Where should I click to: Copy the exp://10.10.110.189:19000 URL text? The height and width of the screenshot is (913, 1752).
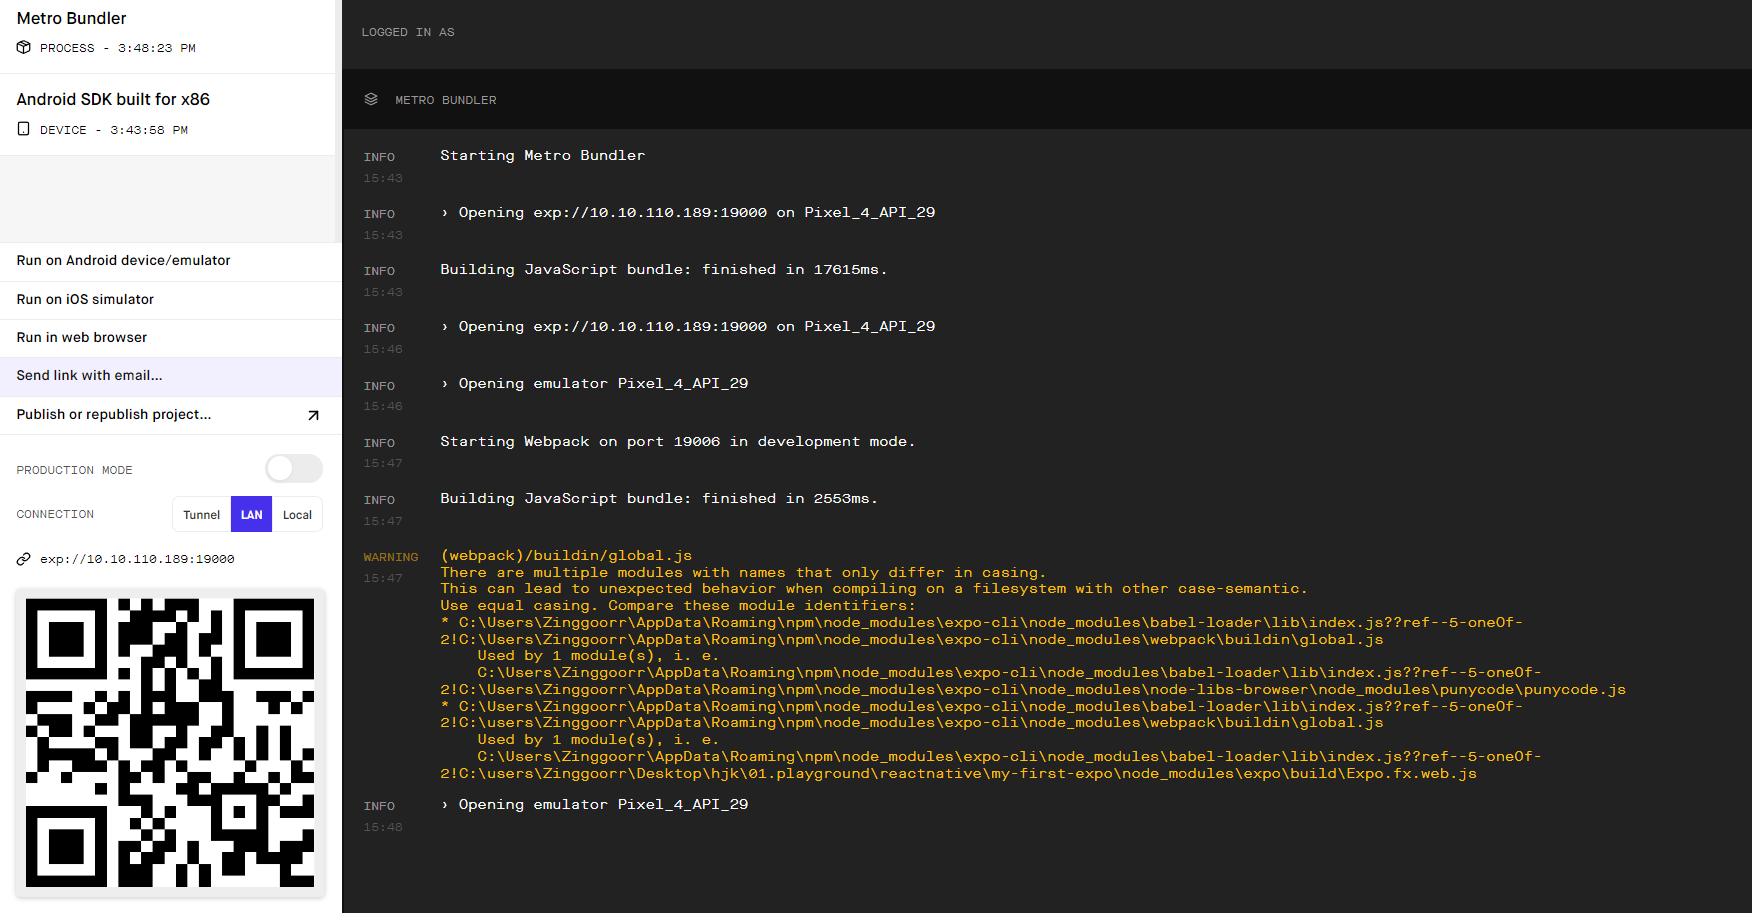[x=137, y=559]
